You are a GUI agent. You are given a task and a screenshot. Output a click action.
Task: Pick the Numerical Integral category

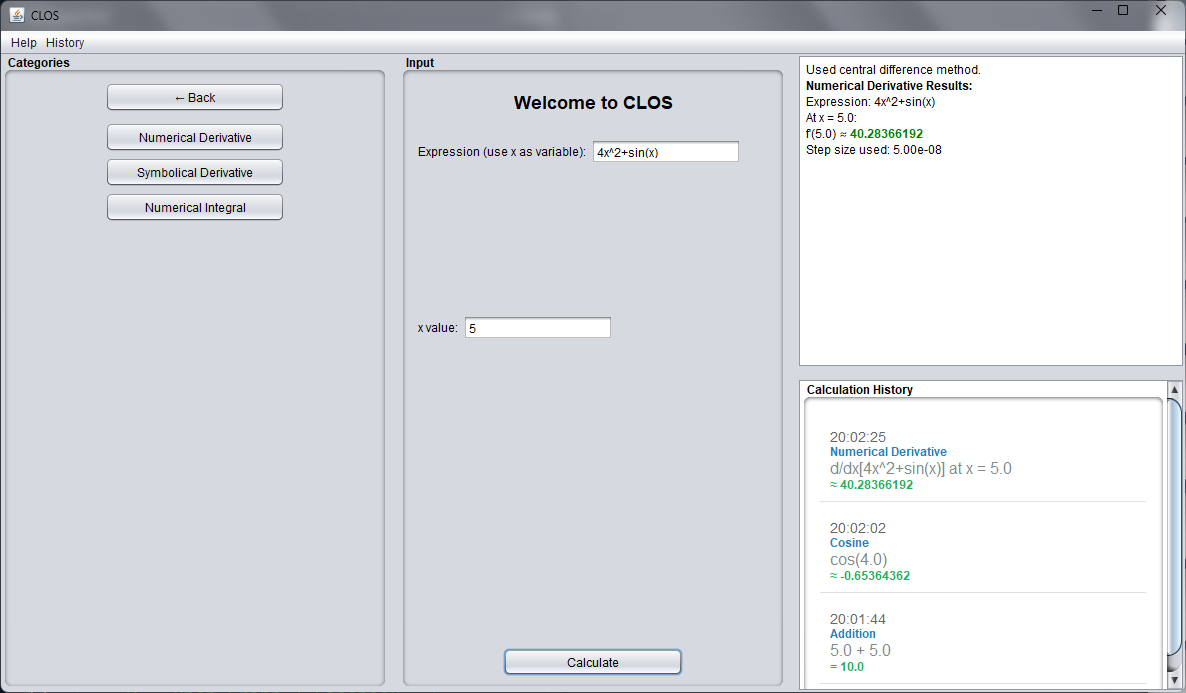[x=195, y=207]
